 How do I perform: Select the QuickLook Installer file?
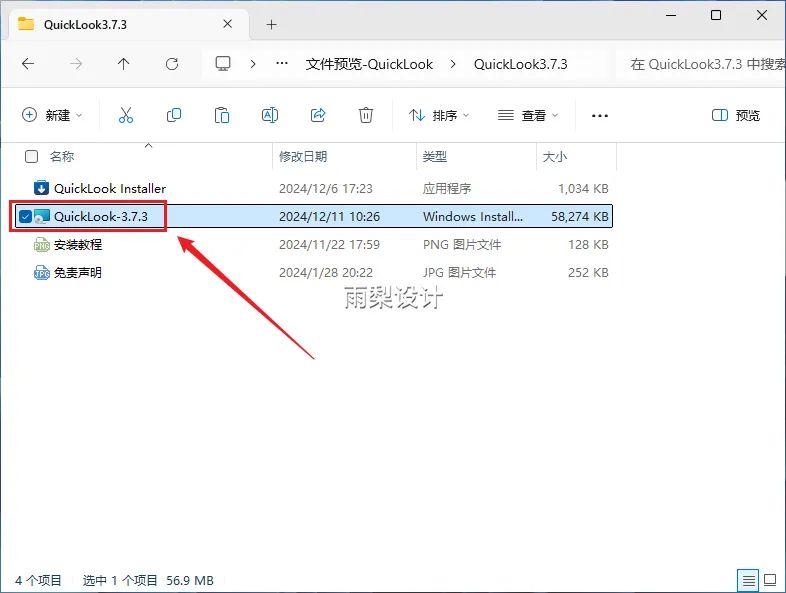(110, 188)
